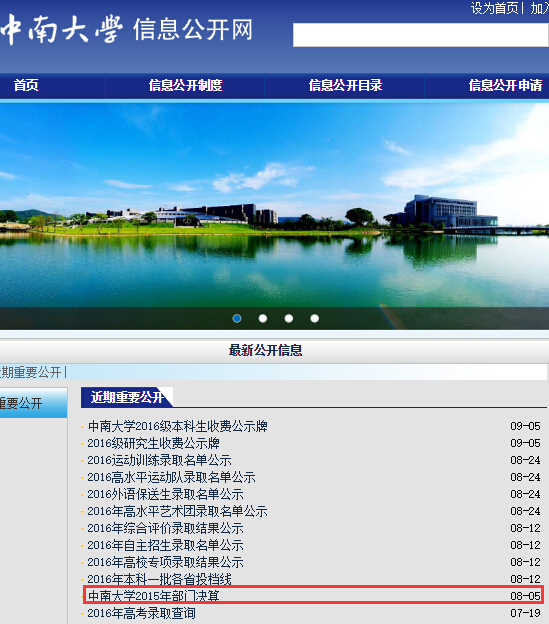549x624 pixels.
Task: Click the 设为首页 link
Action: coord(494,8)
